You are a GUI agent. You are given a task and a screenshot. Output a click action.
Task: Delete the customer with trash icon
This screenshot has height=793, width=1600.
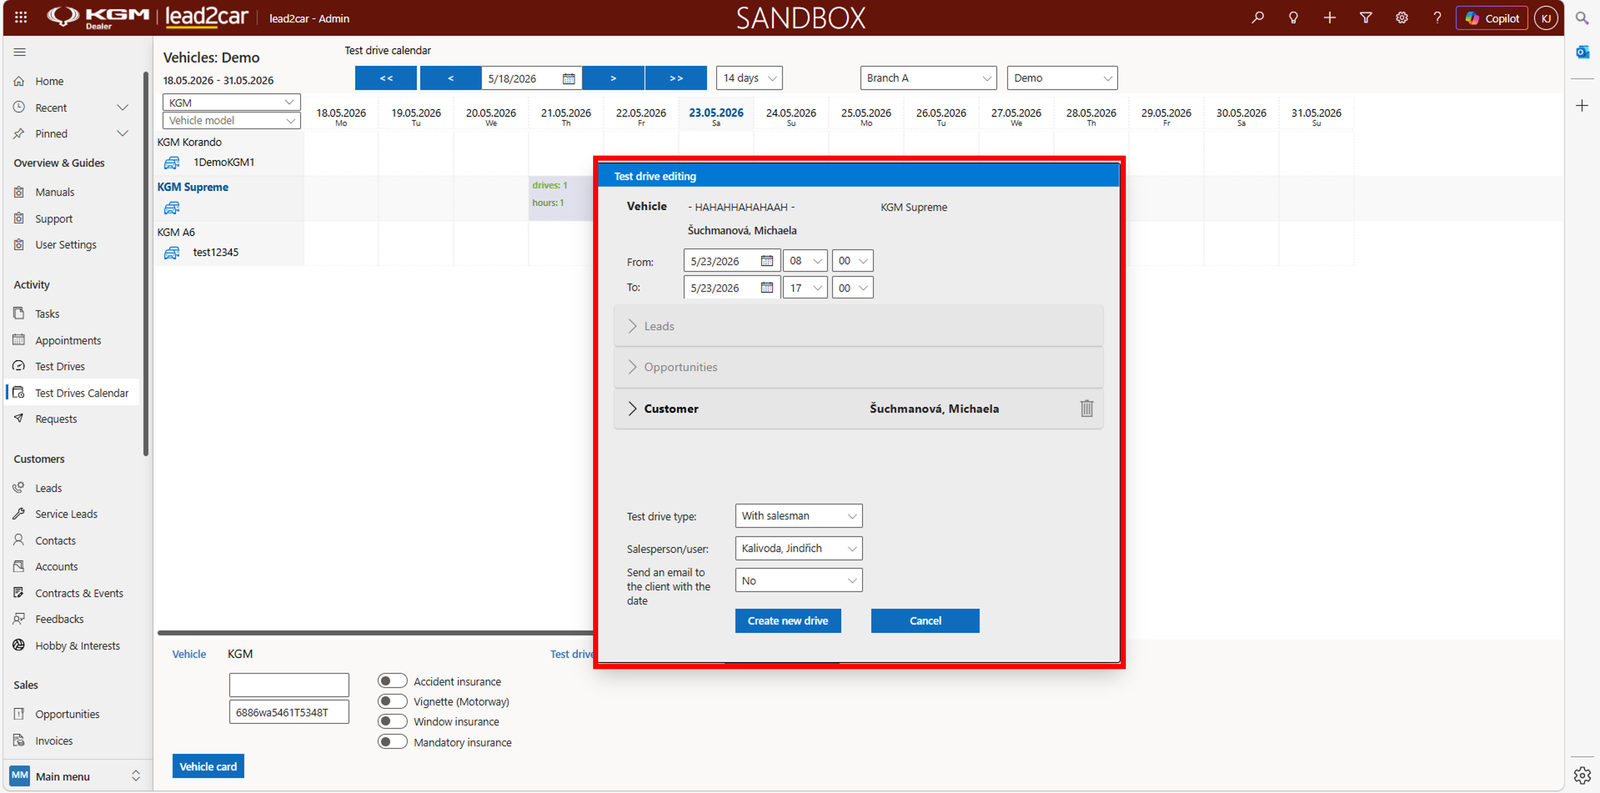pyautogui.click(x=1087, y=408)
